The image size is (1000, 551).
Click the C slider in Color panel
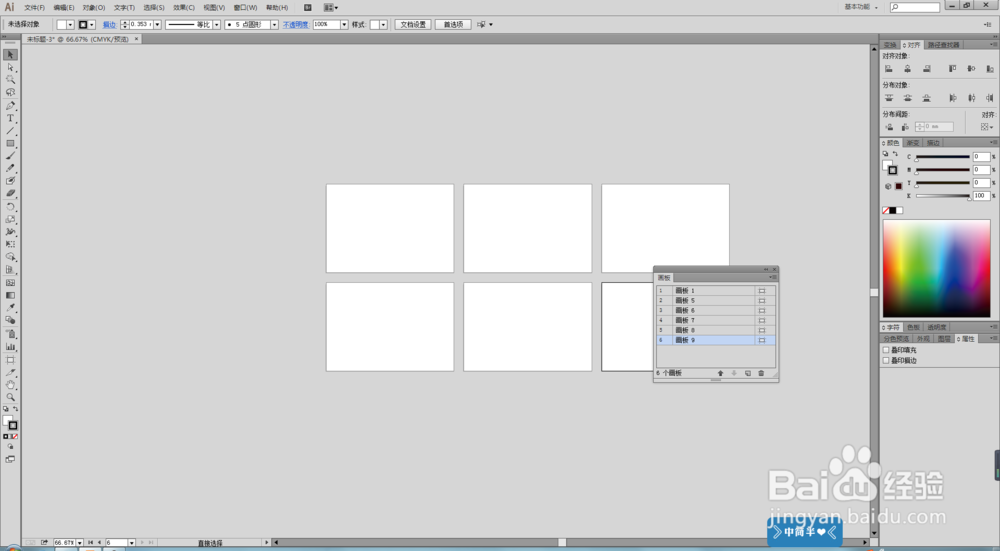(943, 157)
